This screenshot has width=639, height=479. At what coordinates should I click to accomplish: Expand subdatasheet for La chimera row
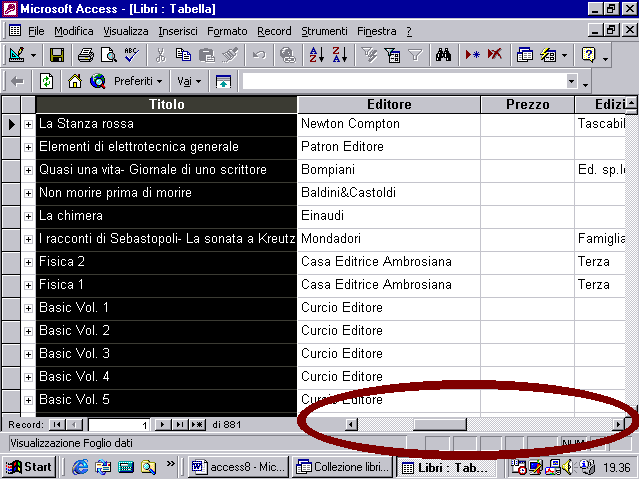(28, 216)
